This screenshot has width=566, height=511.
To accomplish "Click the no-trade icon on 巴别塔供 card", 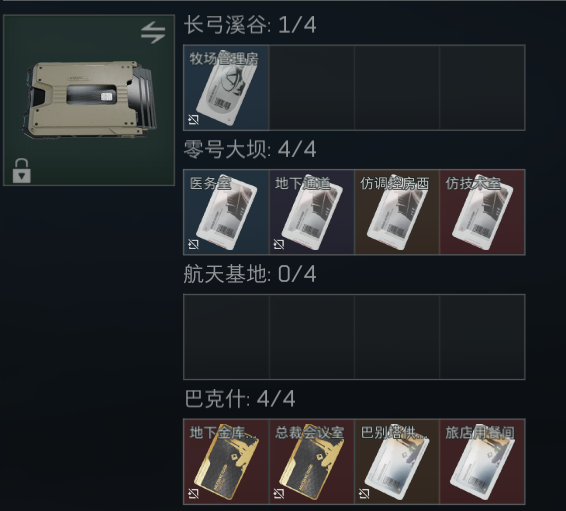I will click(x=364, y=493).
